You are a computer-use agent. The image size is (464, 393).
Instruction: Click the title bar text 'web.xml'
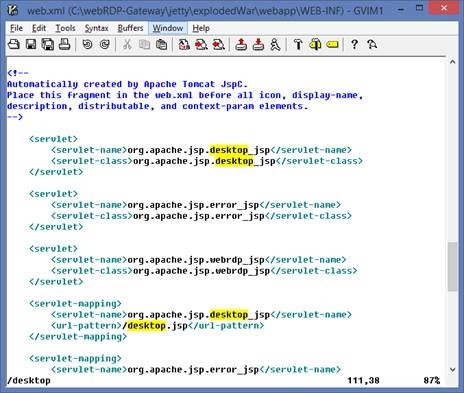tap(46, 11)
